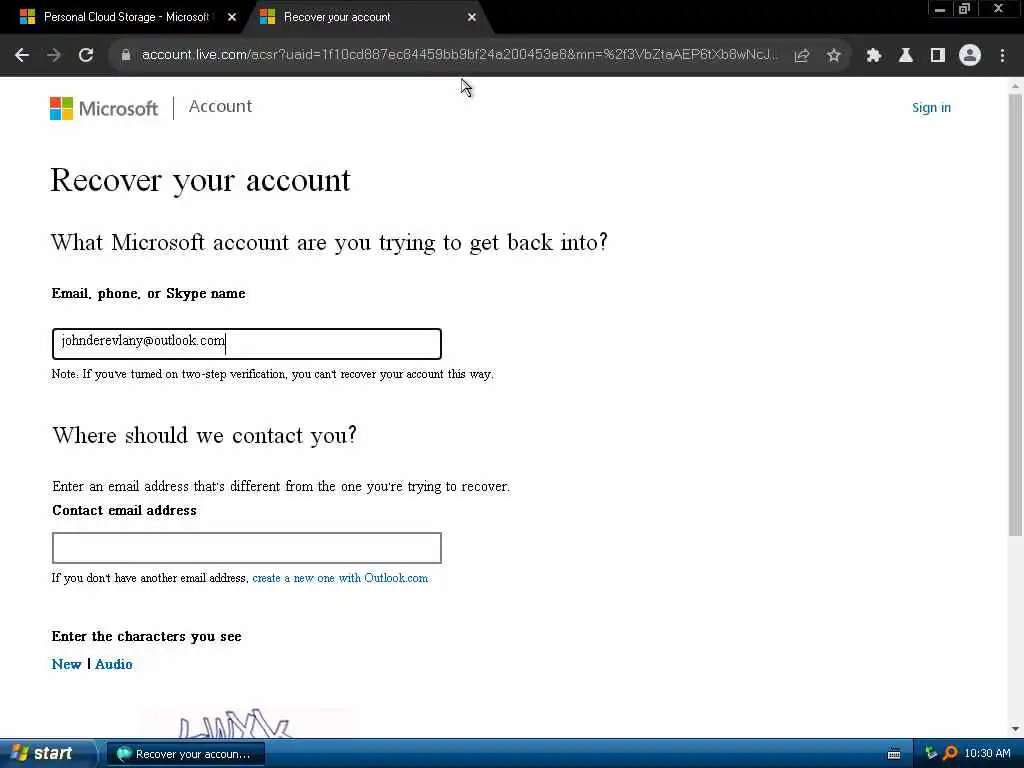Click the browser forward arrow
Screen dimensions: 1024x768
(x=54, y=56)
